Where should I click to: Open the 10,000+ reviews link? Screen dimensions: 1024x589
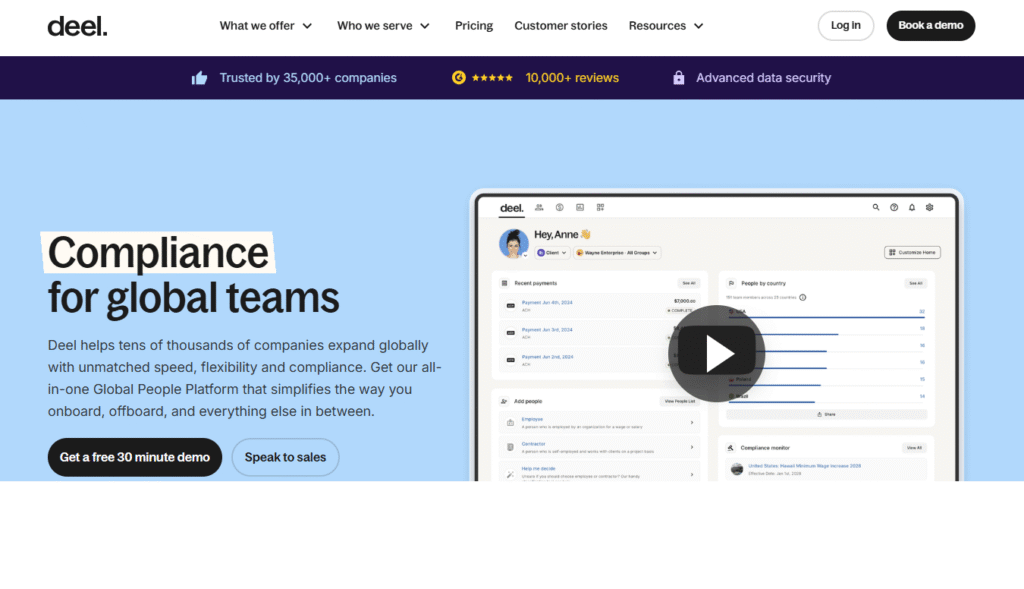(572, 78)
